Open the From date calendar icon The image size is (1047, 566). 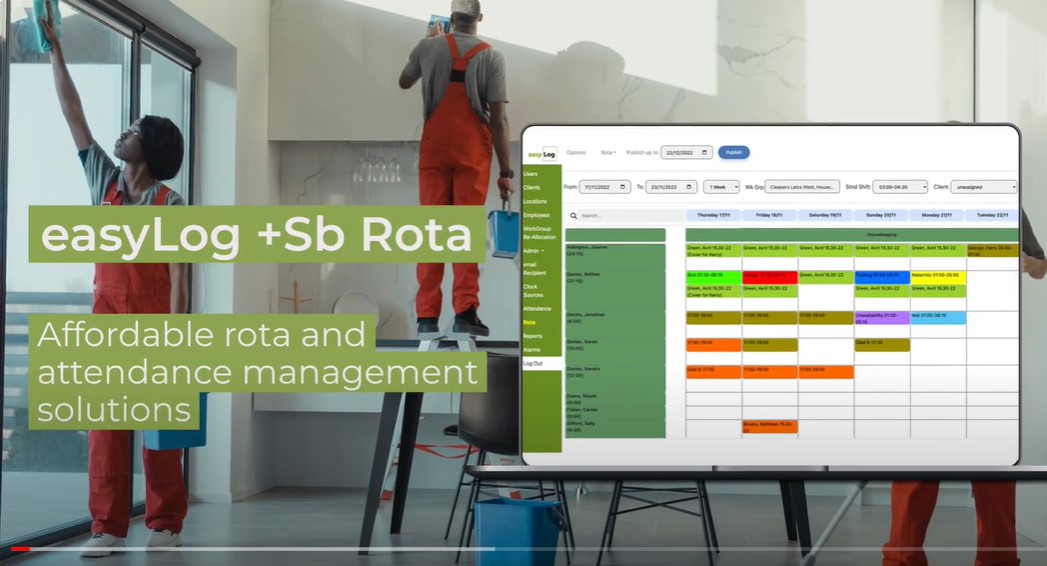(622, 187)
